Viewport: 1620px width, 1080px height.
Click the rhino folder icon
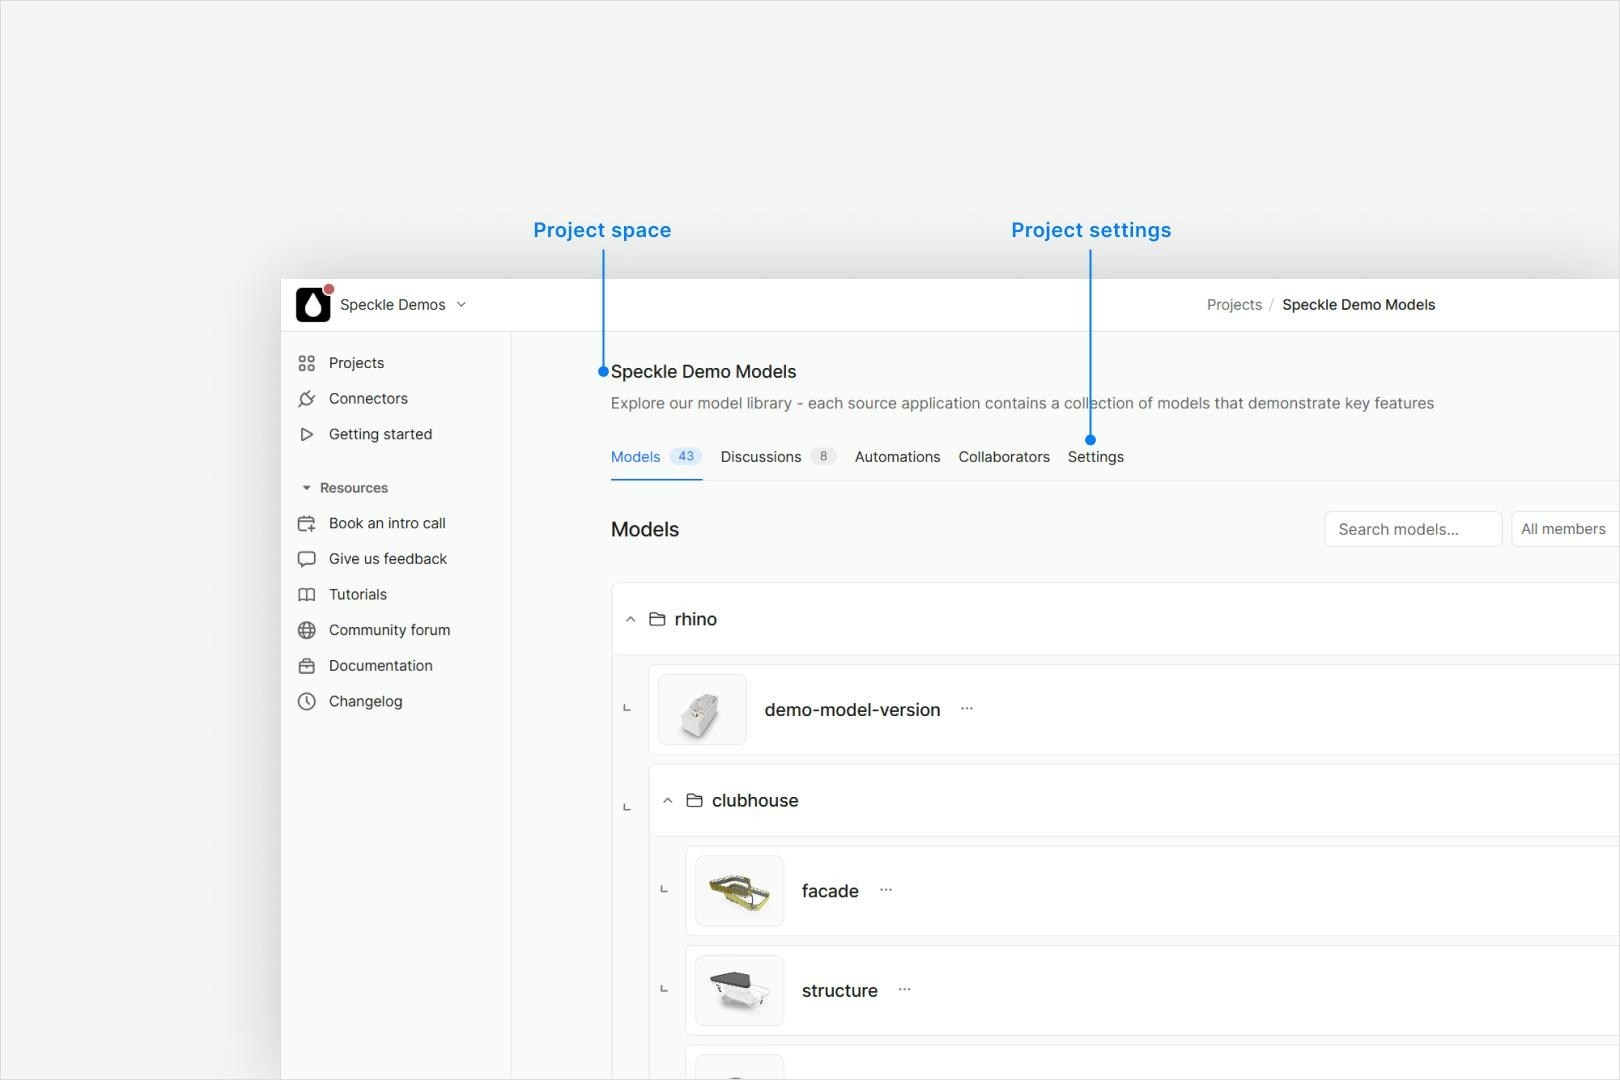pyautogui.click(x=657, y=620)
